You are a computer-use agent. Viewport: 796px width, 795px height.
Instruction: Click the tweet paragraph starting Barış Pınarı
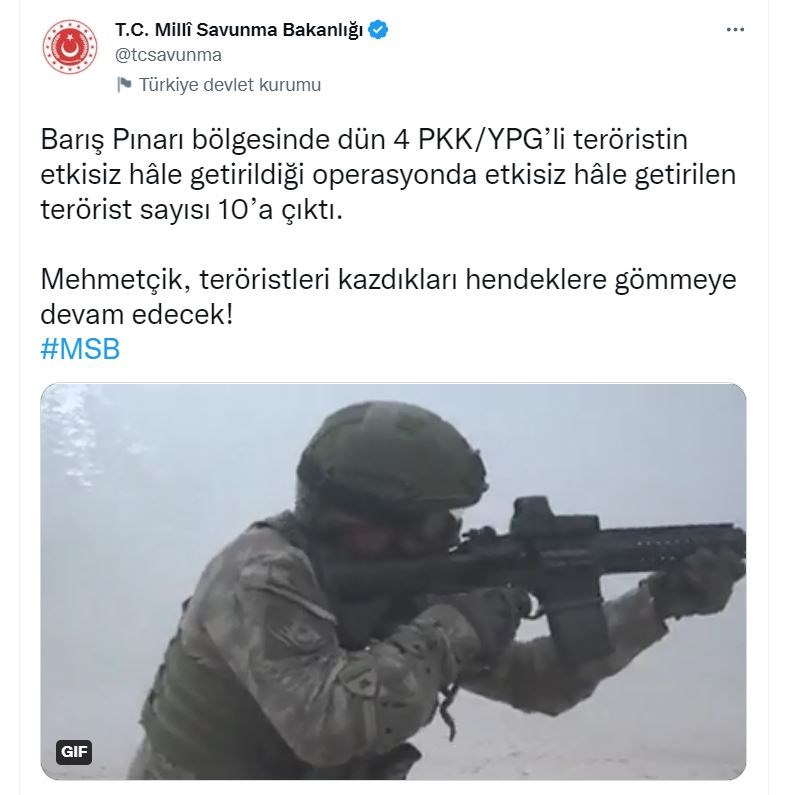click(x=388, y=174)
